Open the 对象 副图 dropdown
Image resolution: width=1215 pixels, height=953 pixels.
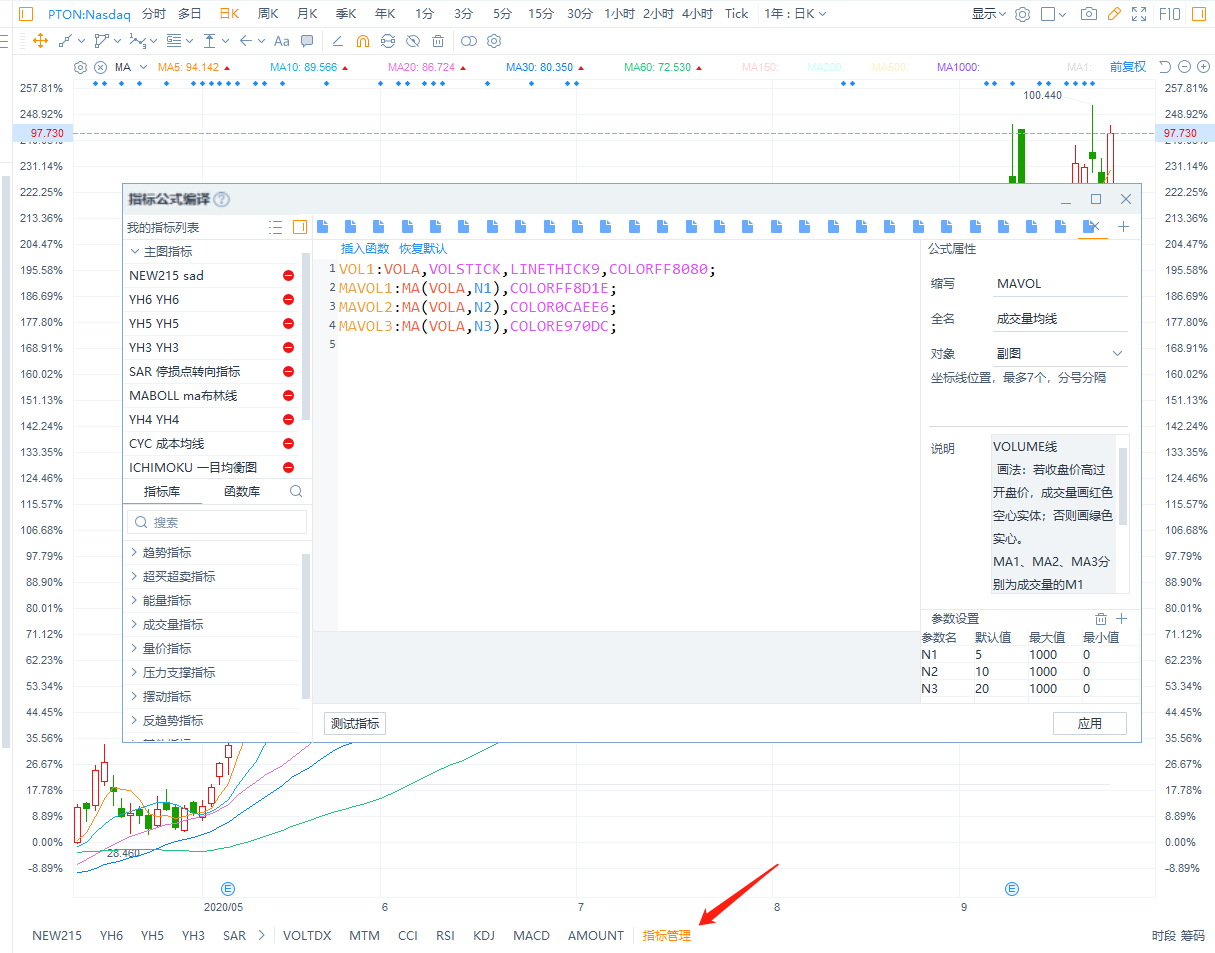coord(1060,353)
